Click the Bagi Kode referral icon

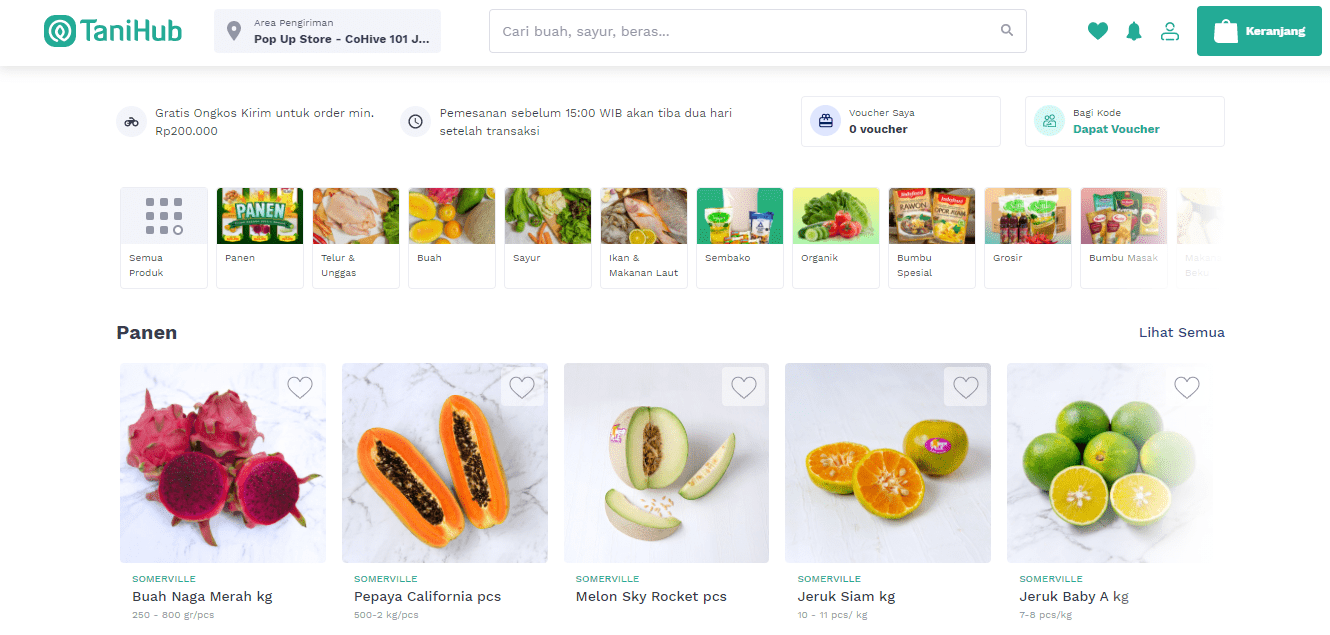point(1049,121)
